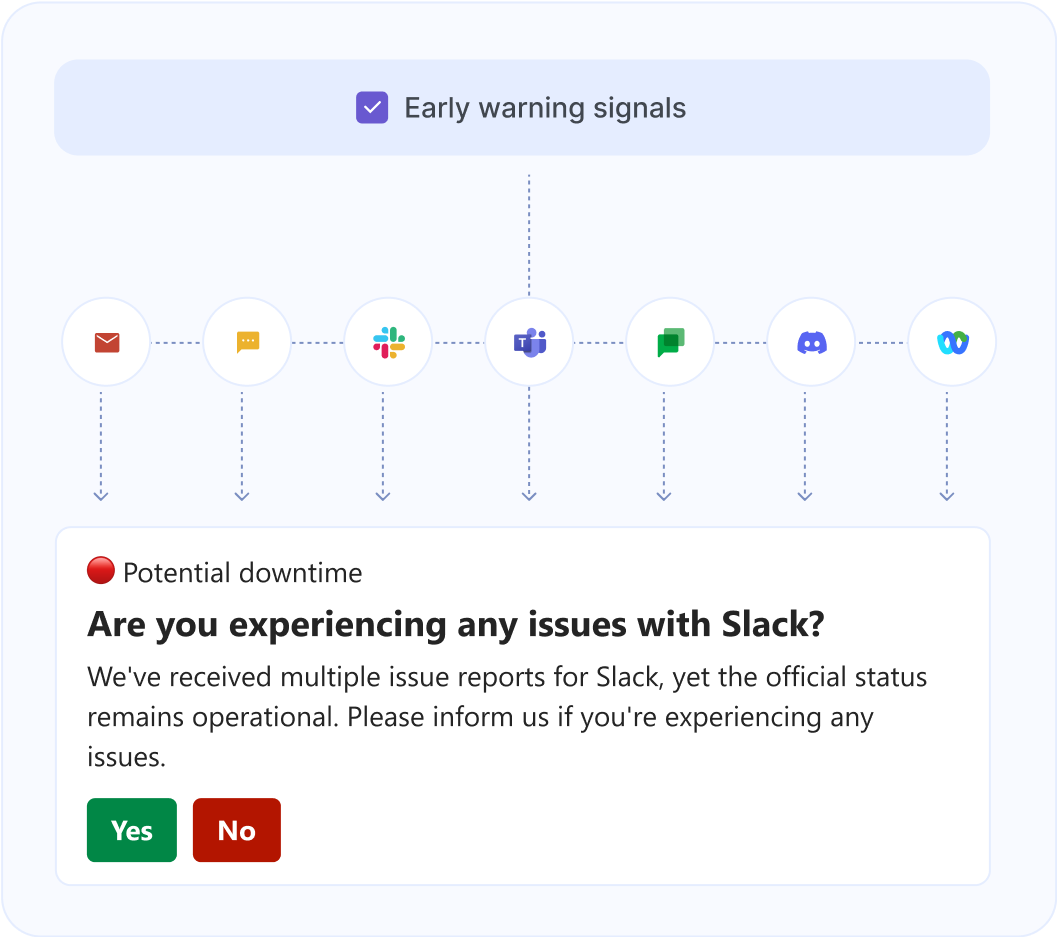Select the Webex icon
The height and width of the screenshot is (937, 1057).
click(x=951, y=341)
